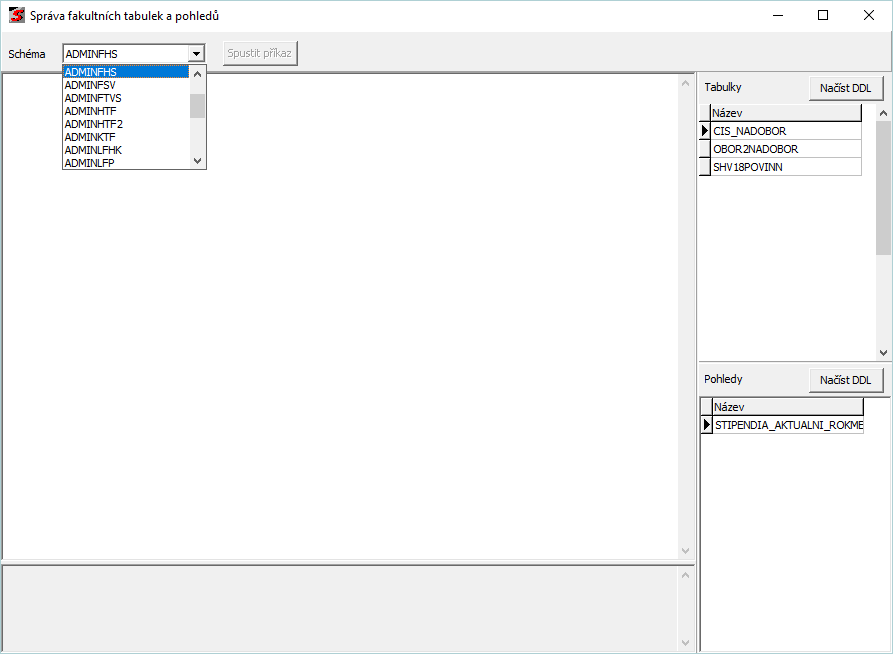Pick ADMINHTF2 in the dropdown list
The image size is (893, 654).
click(x=93, y=124)
